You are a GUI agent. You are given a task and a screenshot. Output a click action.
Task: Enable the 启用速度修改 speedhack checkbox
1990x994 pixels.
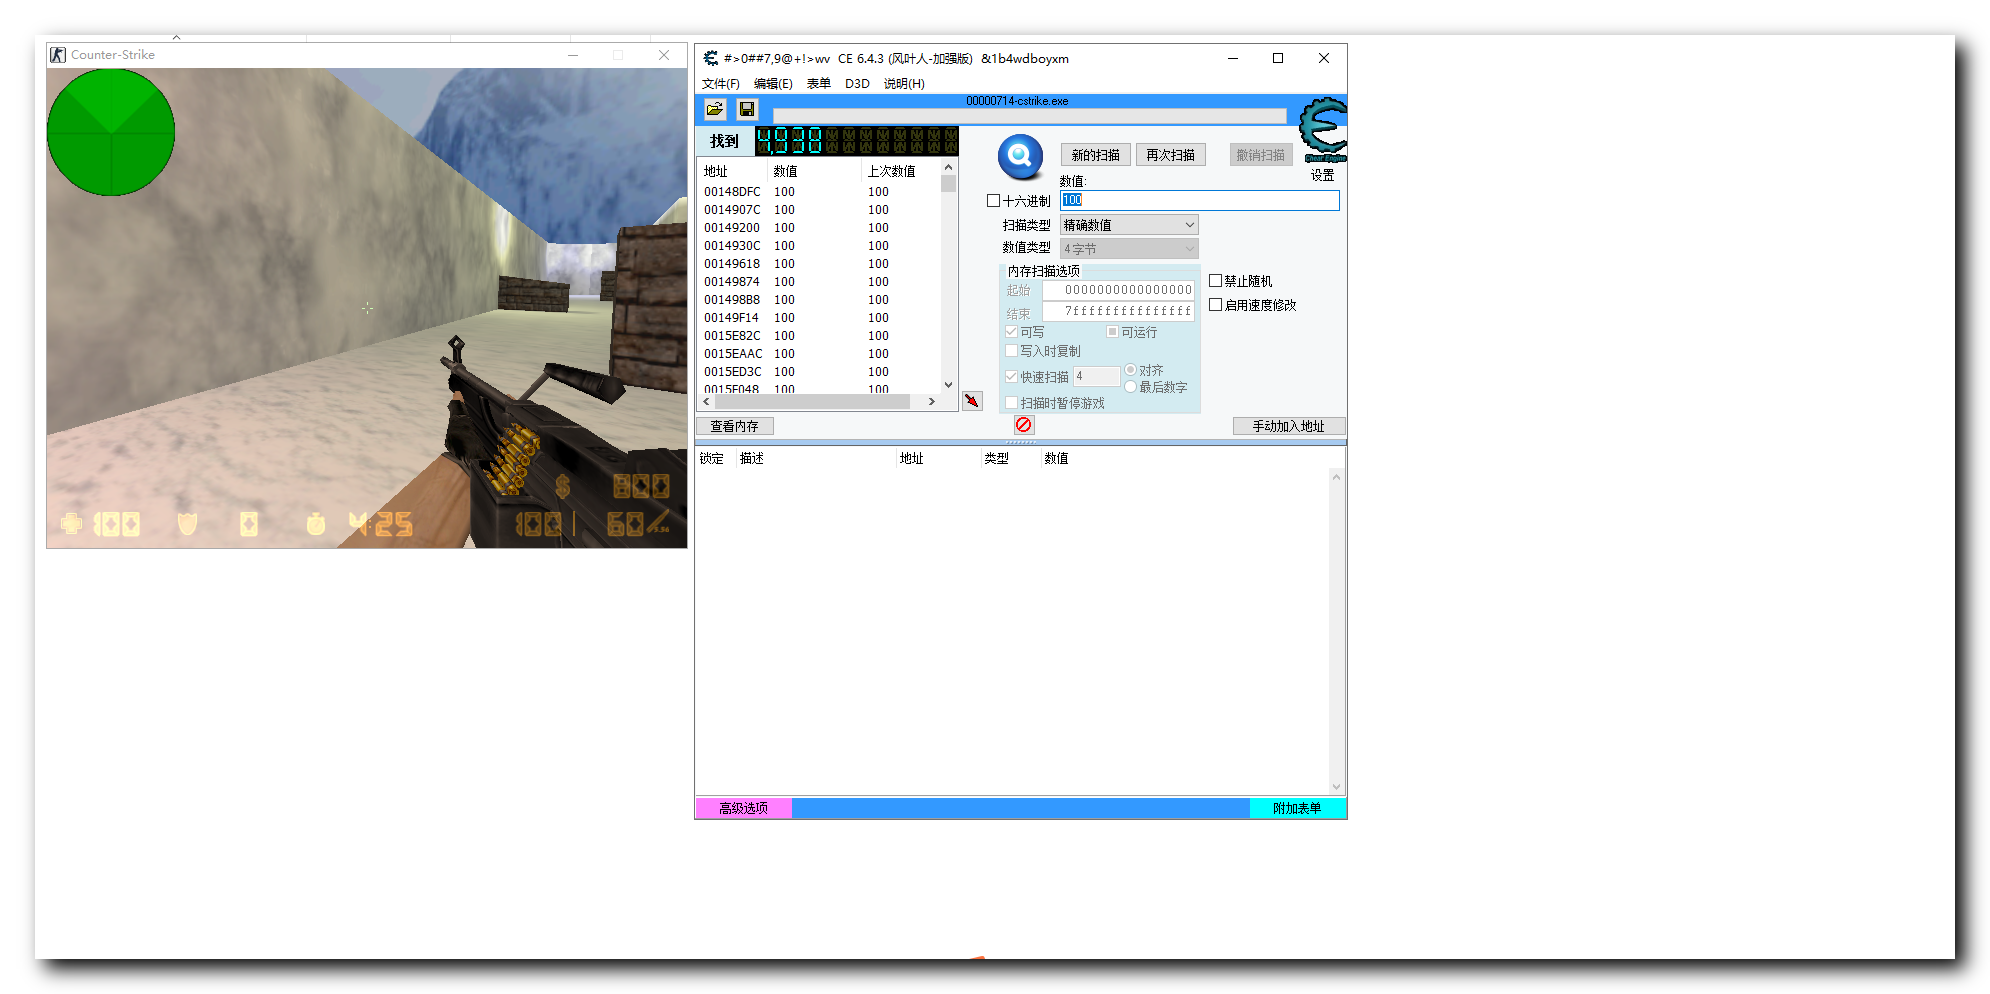[x=1215, y=305]
